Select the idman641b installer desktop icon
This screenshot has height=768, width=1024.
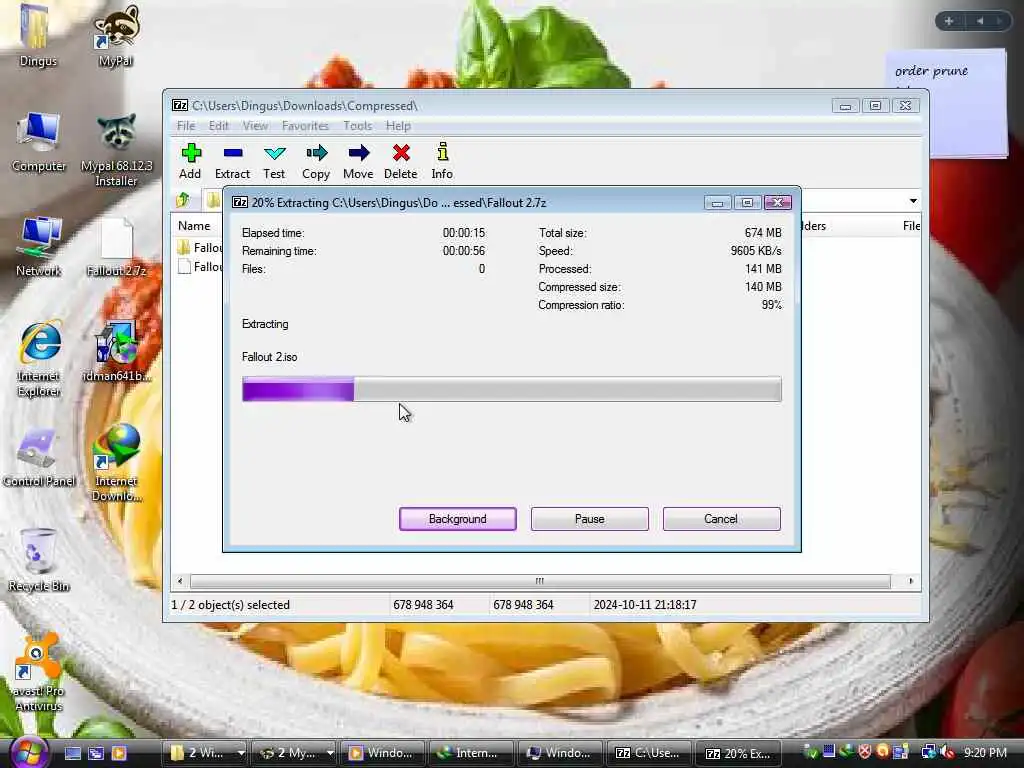point(116,351)
